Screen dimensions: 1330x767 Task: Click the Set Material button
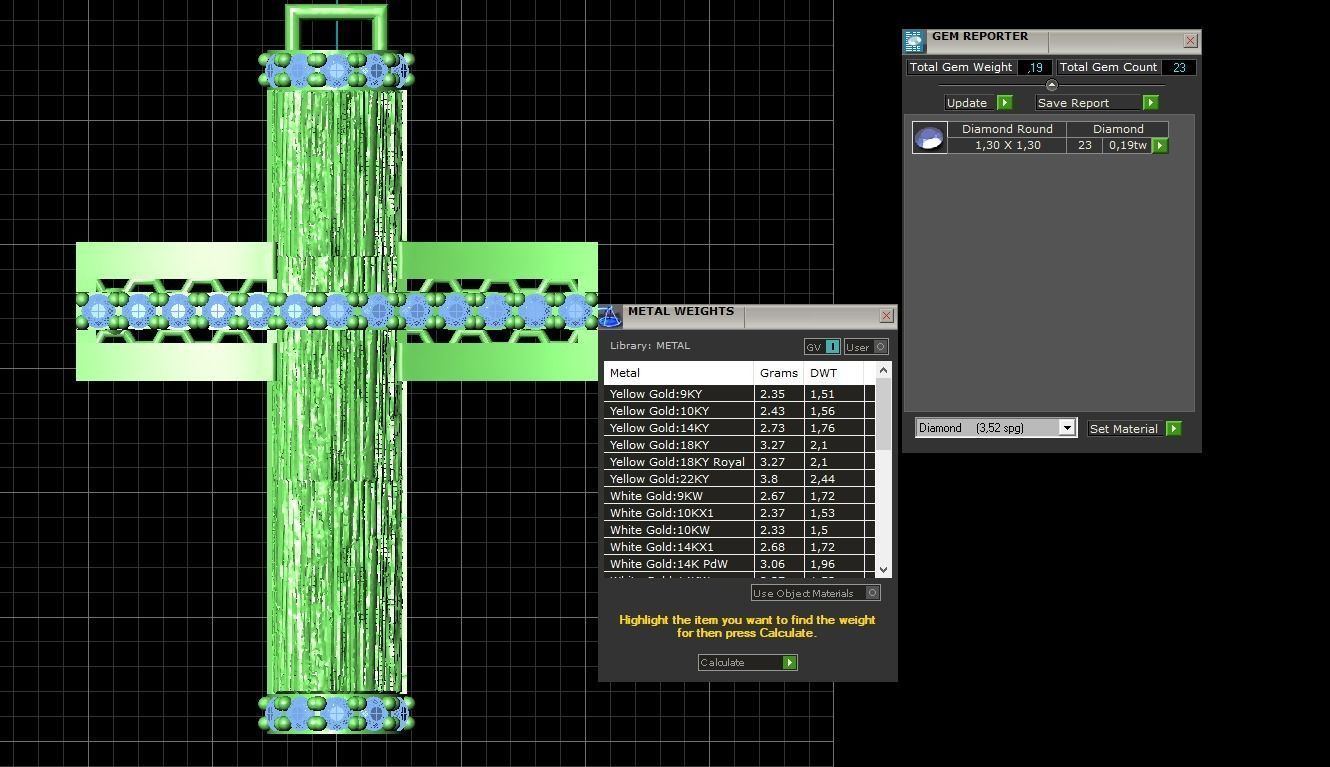(x=1135, y=429)
